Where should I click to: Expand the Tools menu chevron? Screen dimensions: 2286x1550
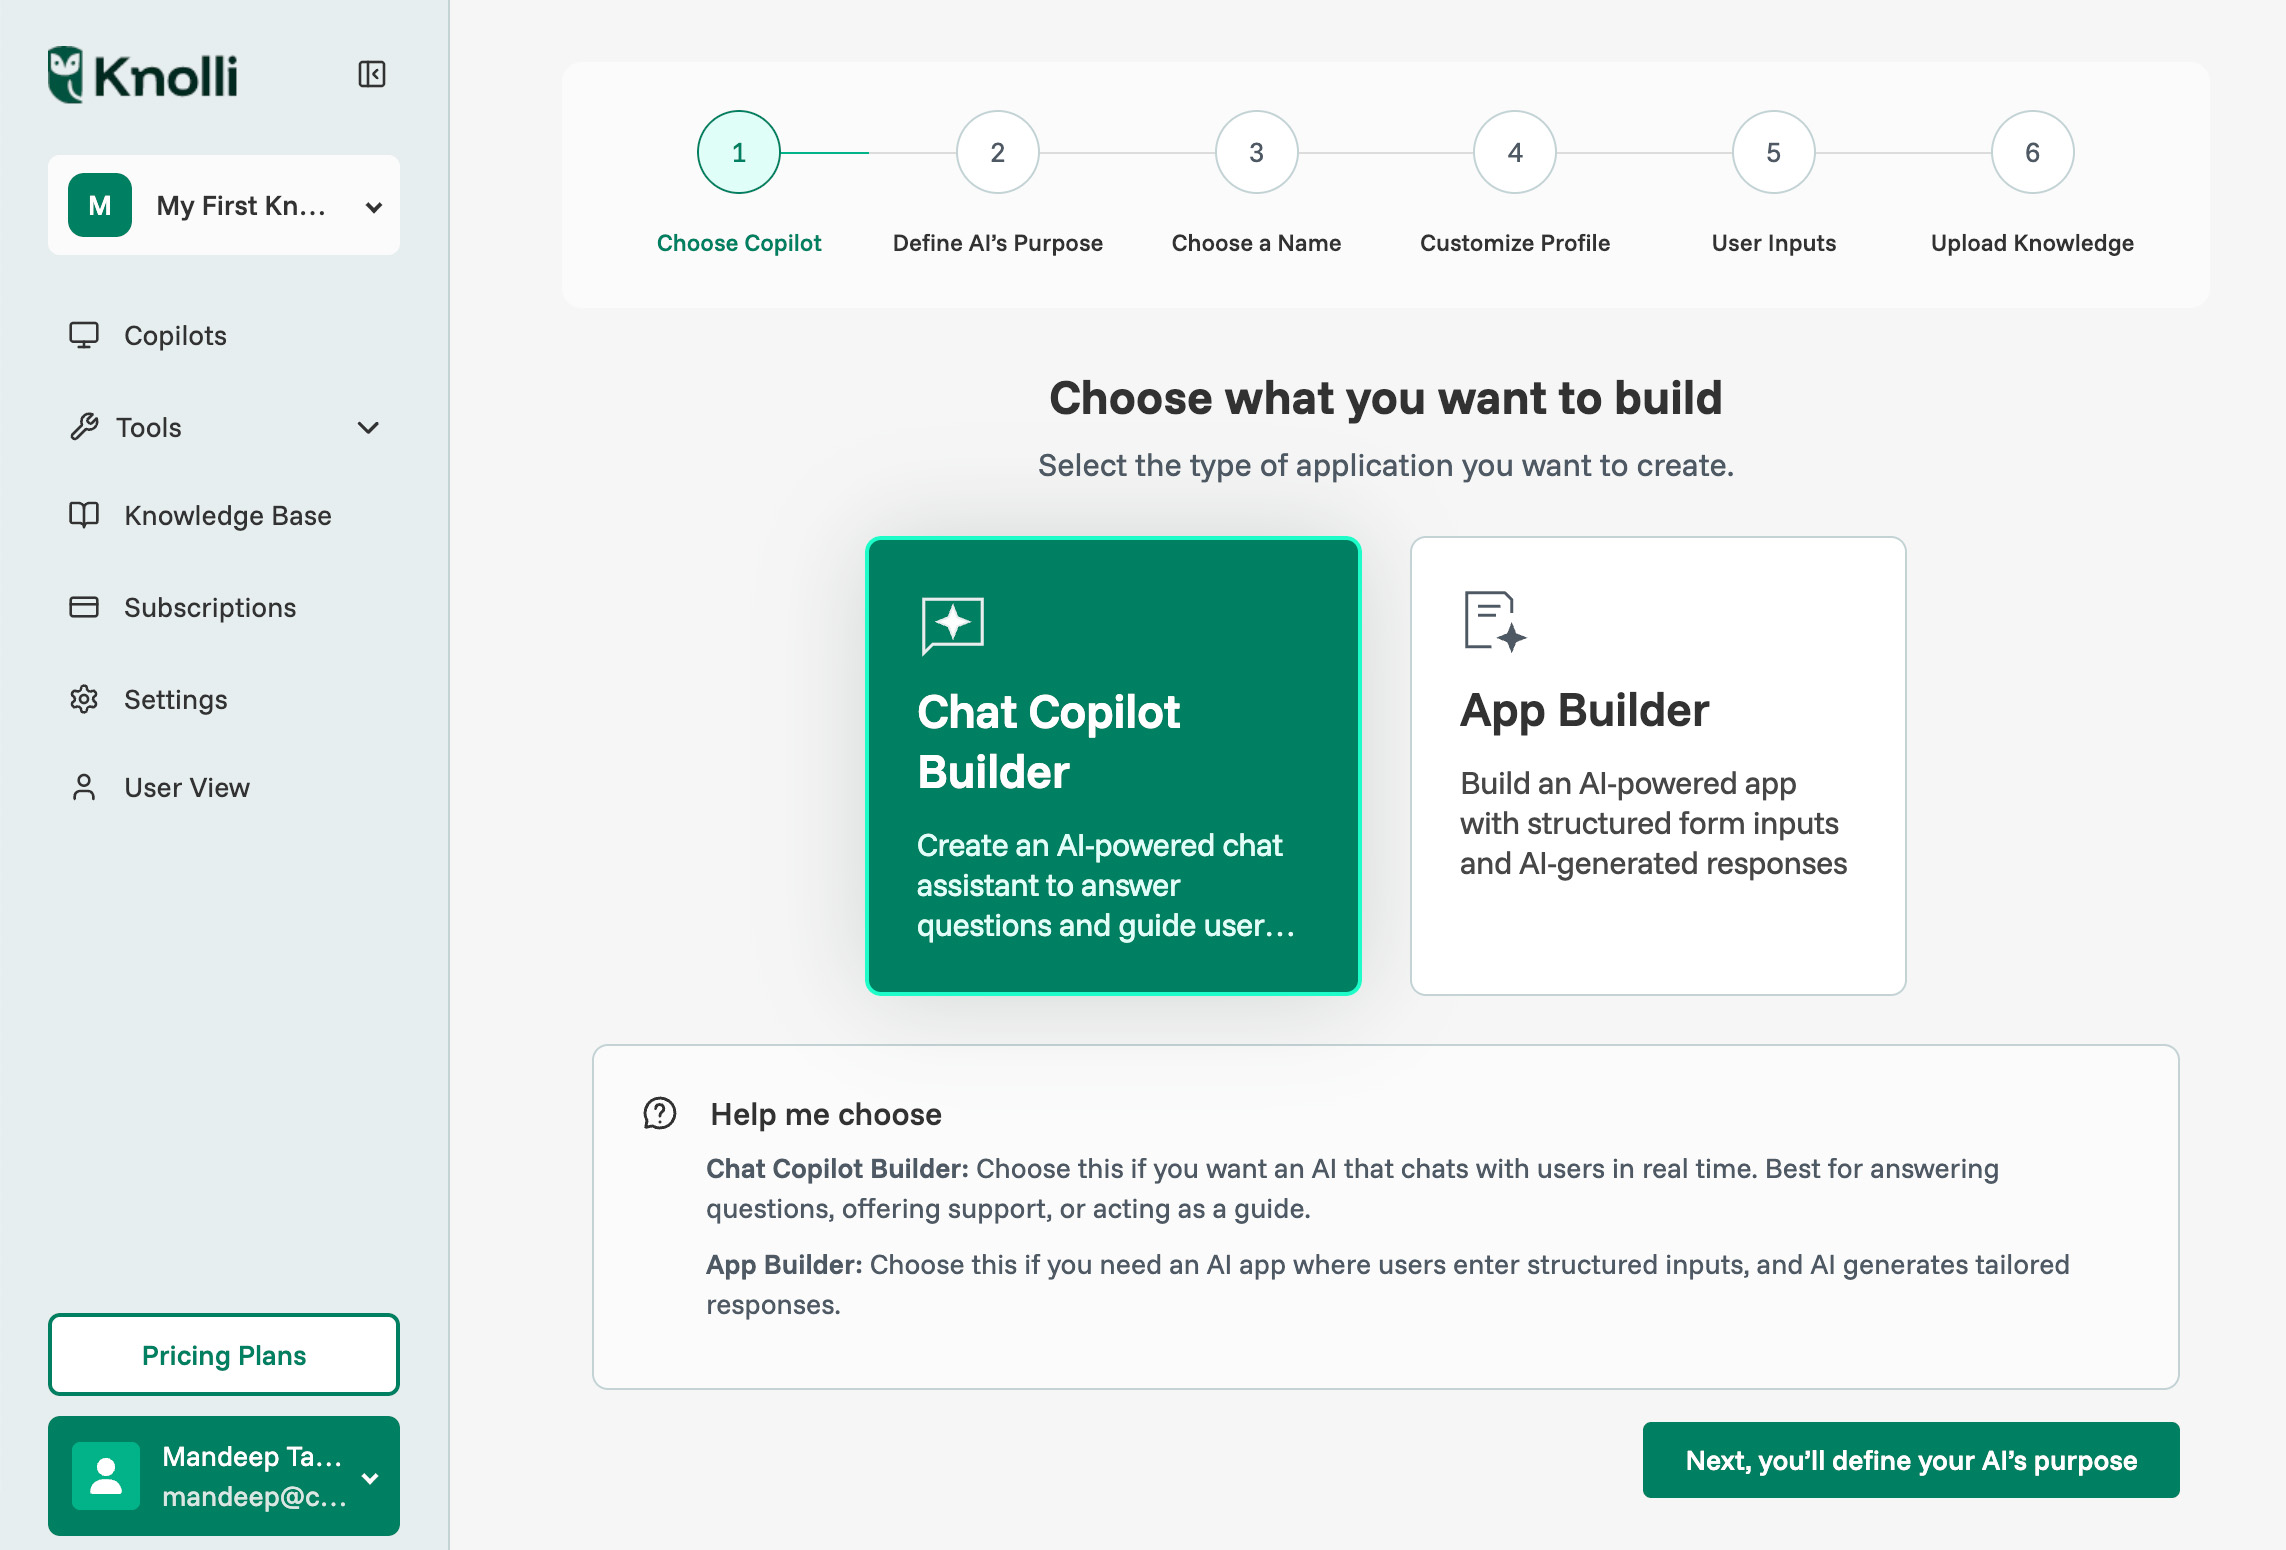click(368, 428)
